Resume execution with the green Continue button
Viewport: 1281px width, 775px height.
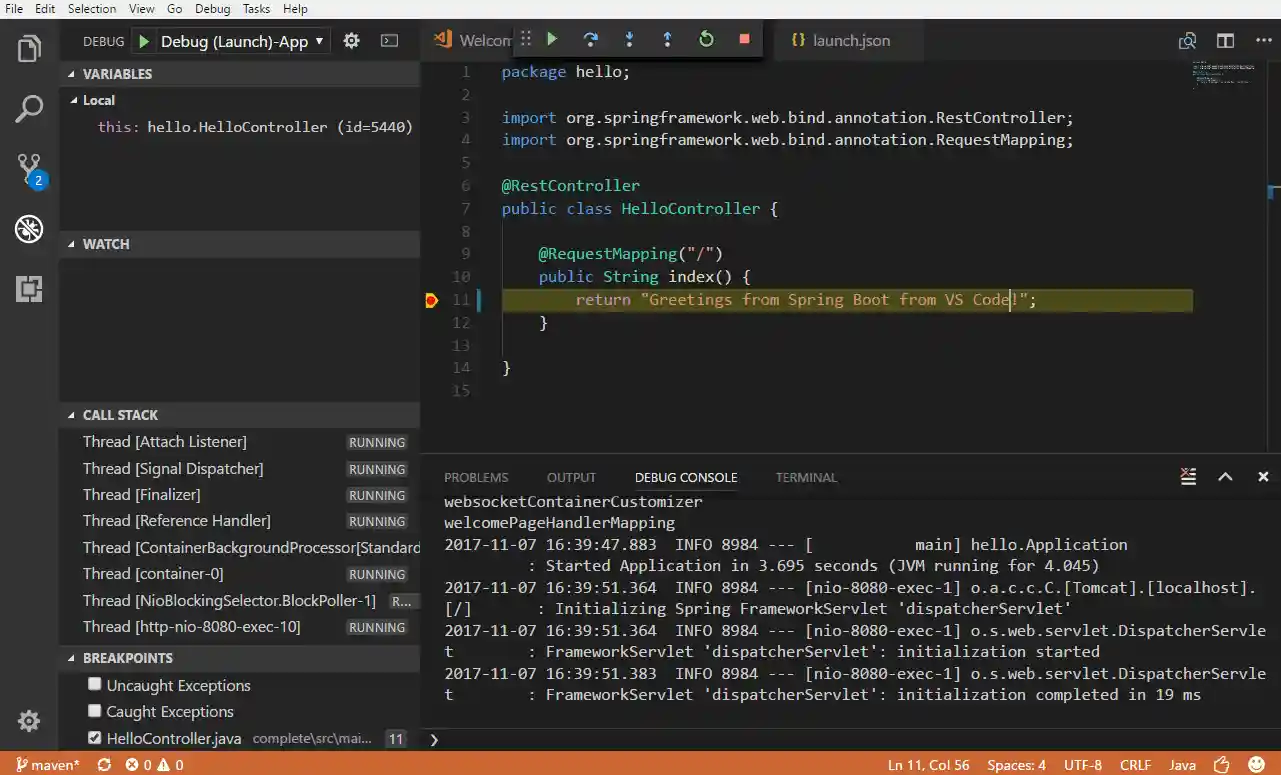click(551, 39)
